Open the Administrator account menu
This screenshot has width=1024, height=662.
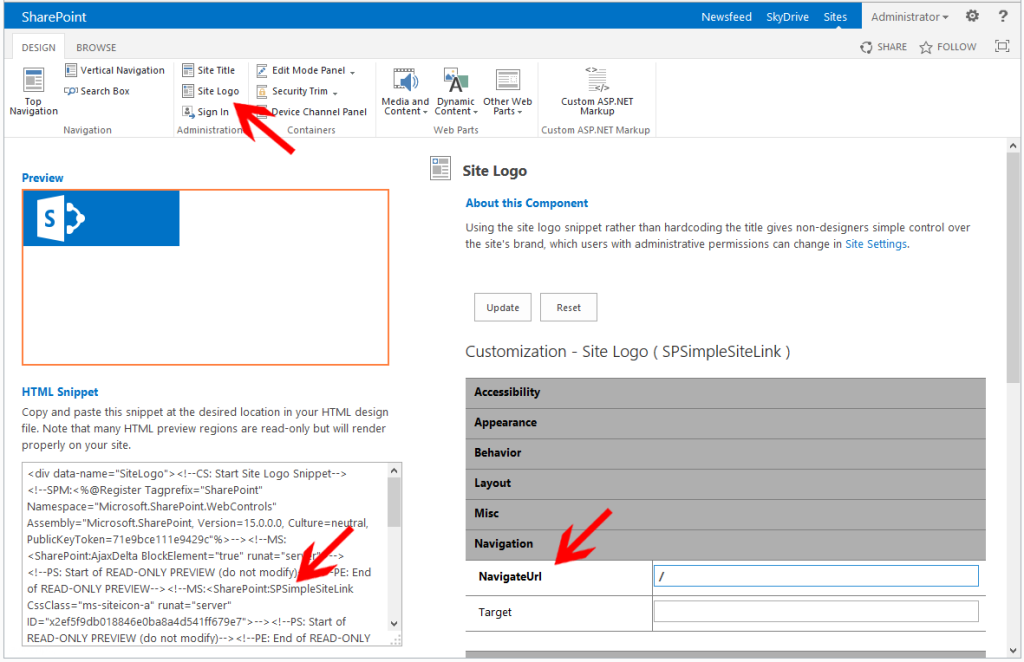[909, 17]
